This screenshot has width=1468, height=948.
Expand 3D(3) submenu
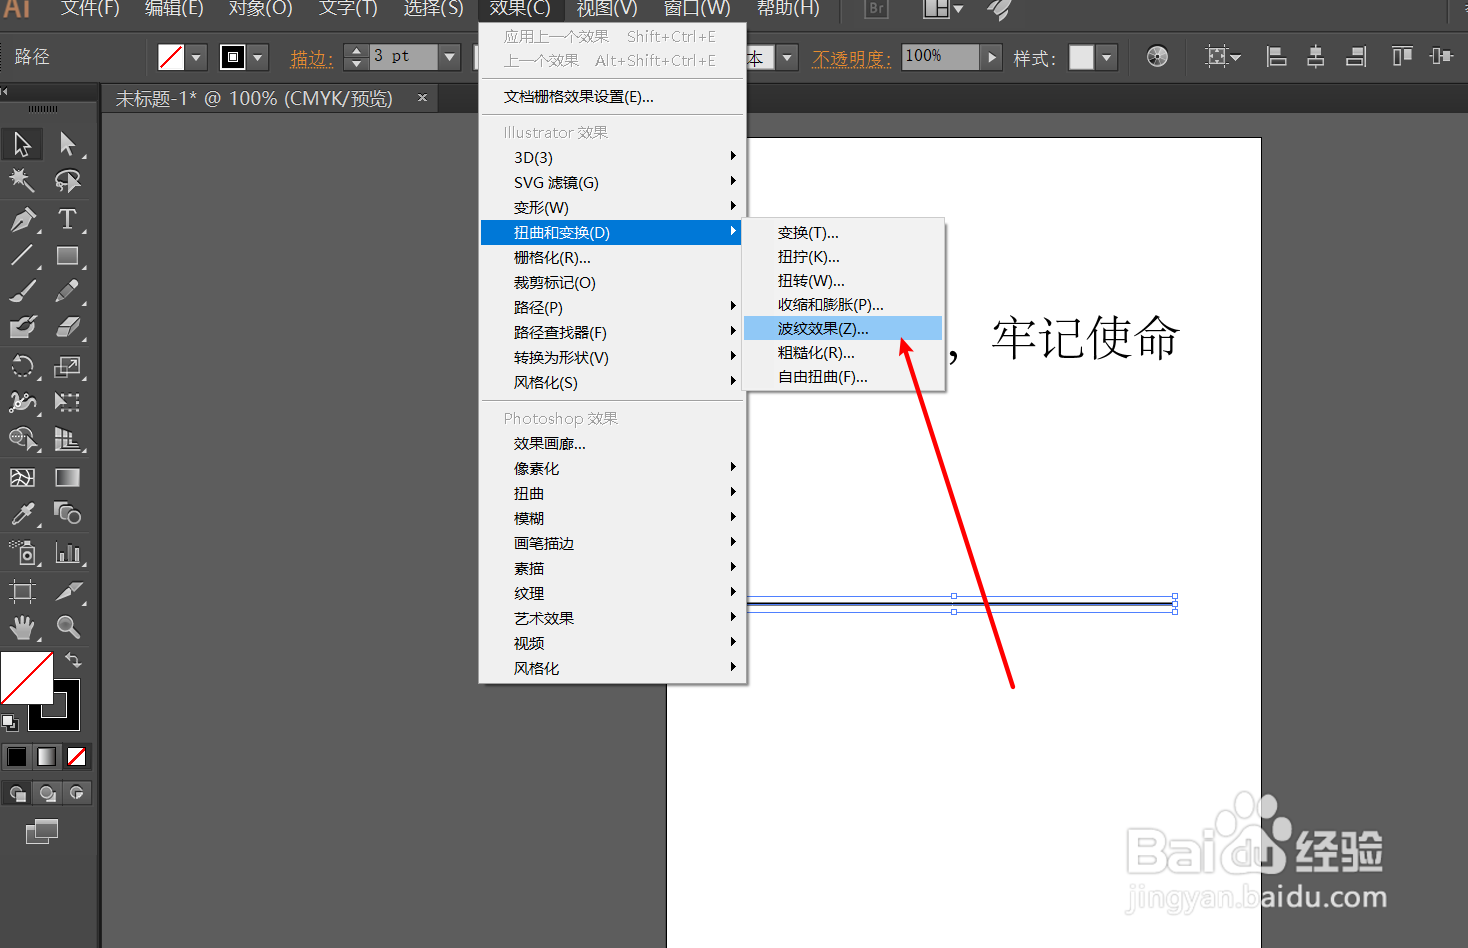tap(612, 157)
